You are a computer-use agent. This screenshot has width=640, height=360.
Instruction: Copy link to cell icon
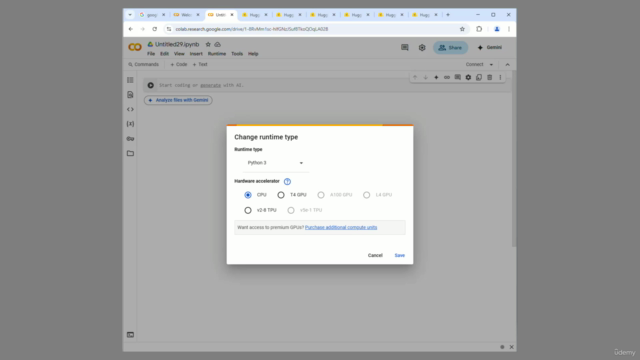pos(447,78)
